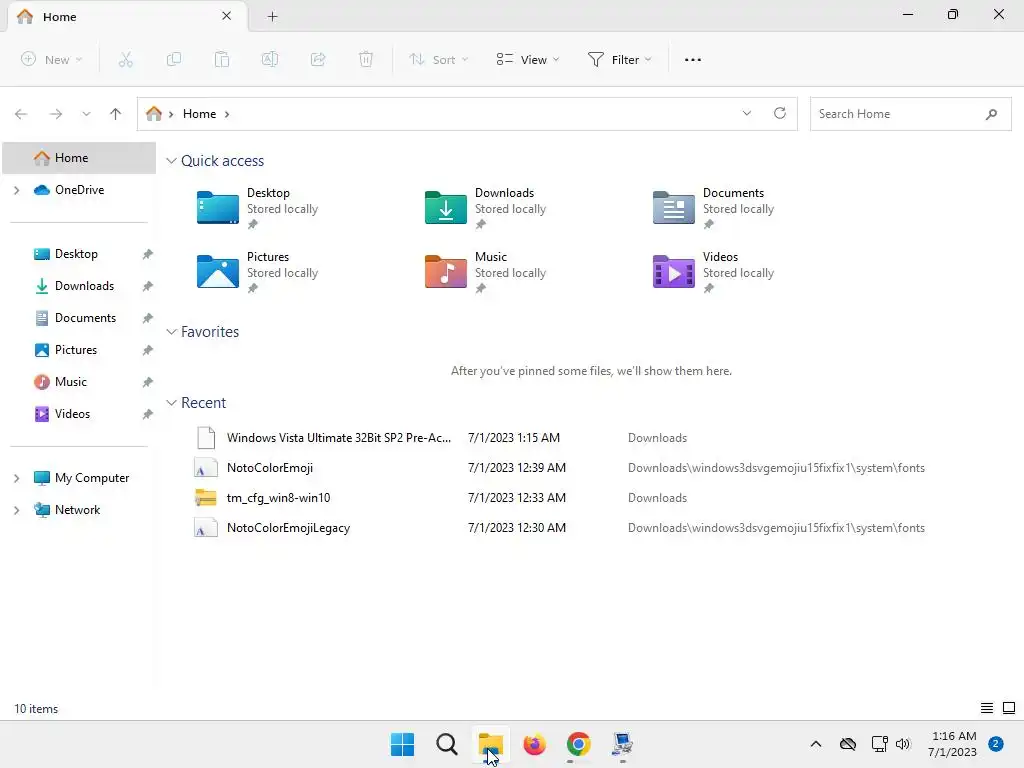1024x768 pixels.
Task: Open the Desktop folder in Quick access
Action: (x=257, y=208)
